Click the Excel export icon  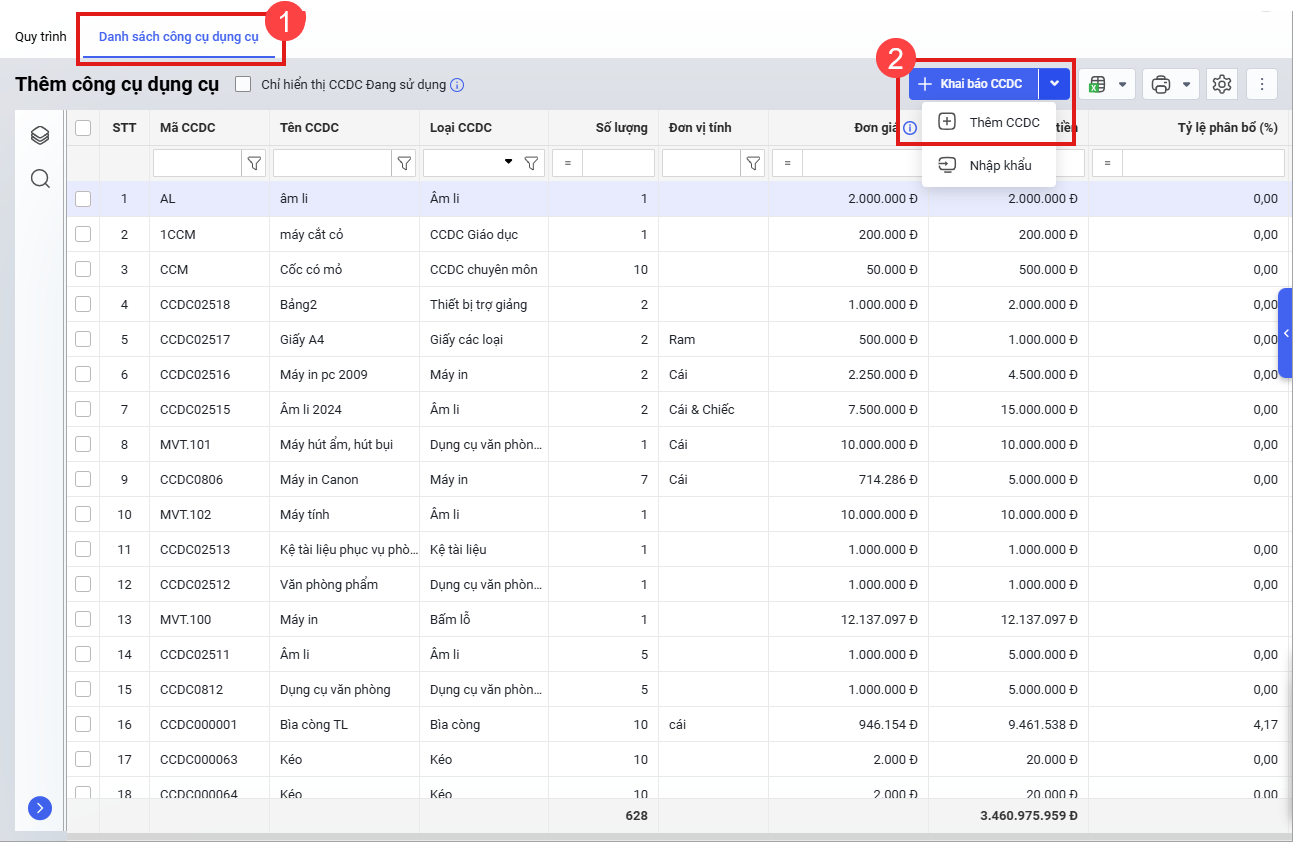pyautogui.click(x=1097, y=84)
